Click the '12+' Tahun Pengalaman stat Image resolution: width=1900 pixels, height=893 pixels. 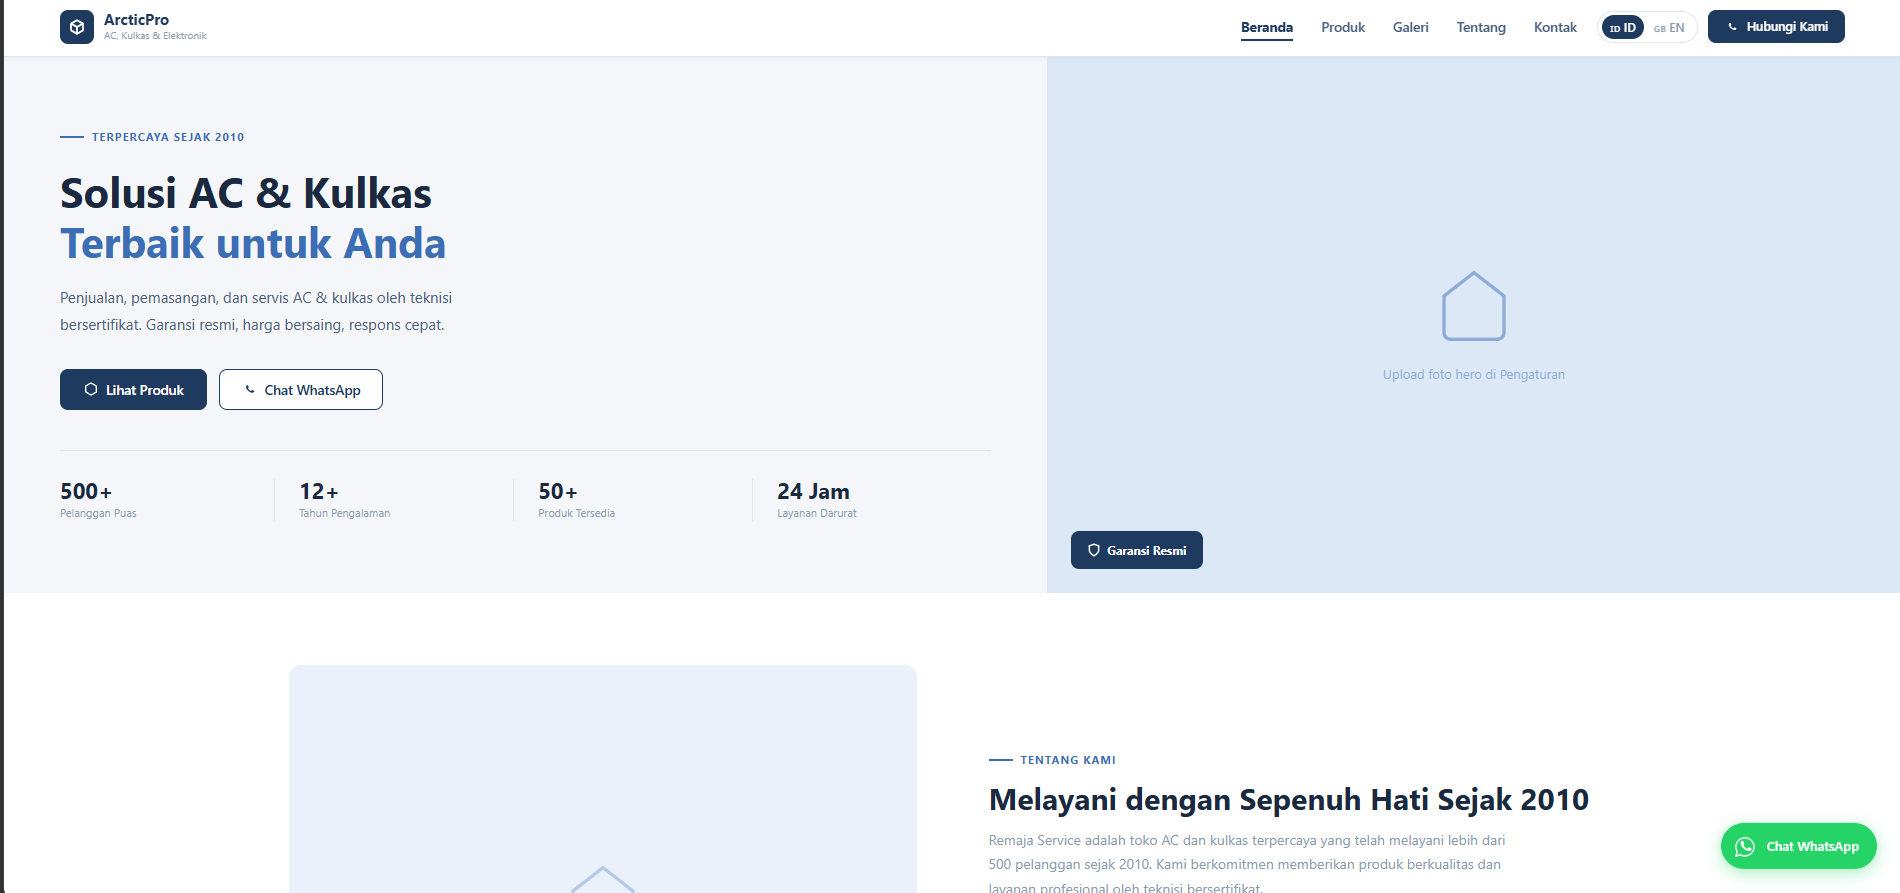click(x=319, y=491)
